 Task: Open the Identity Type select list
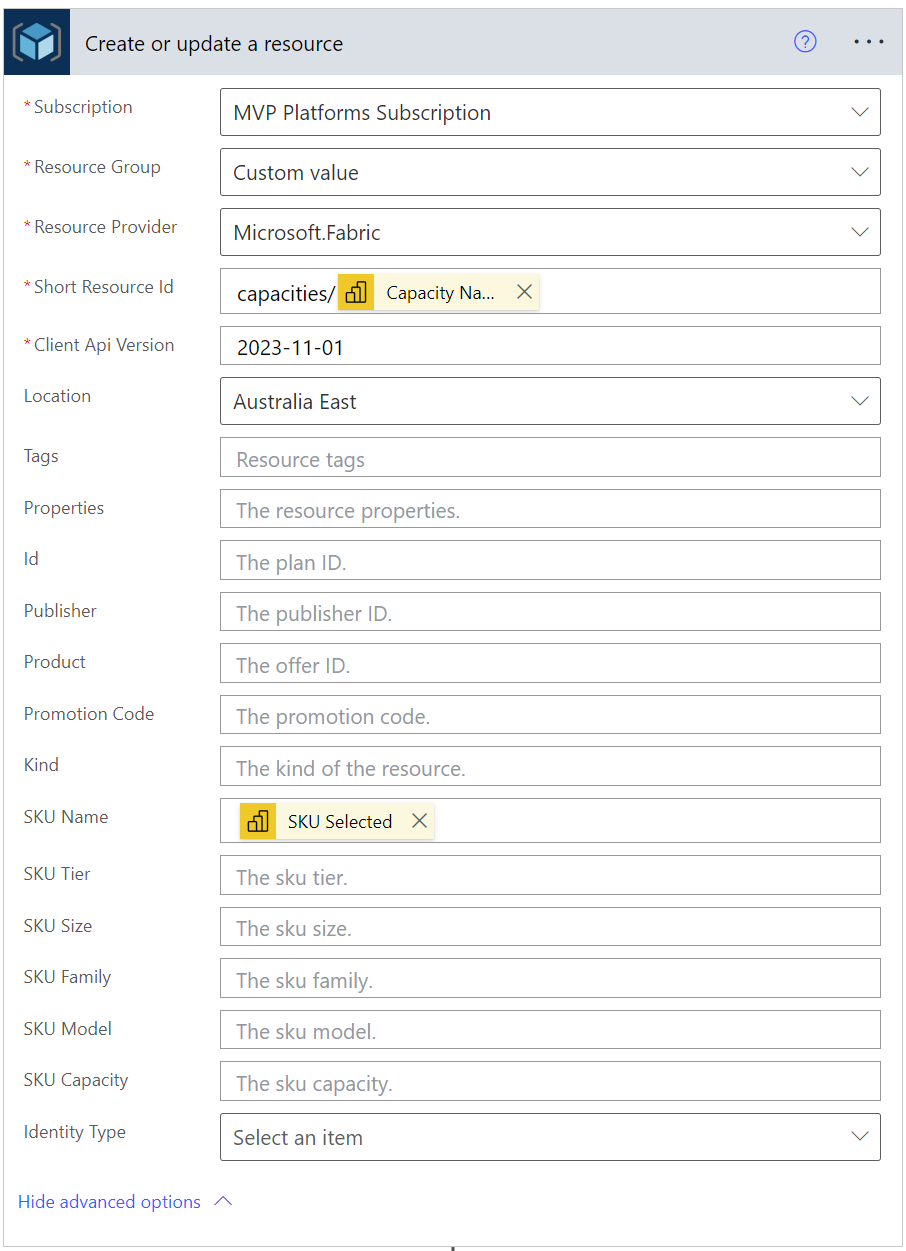(859, 1138)
